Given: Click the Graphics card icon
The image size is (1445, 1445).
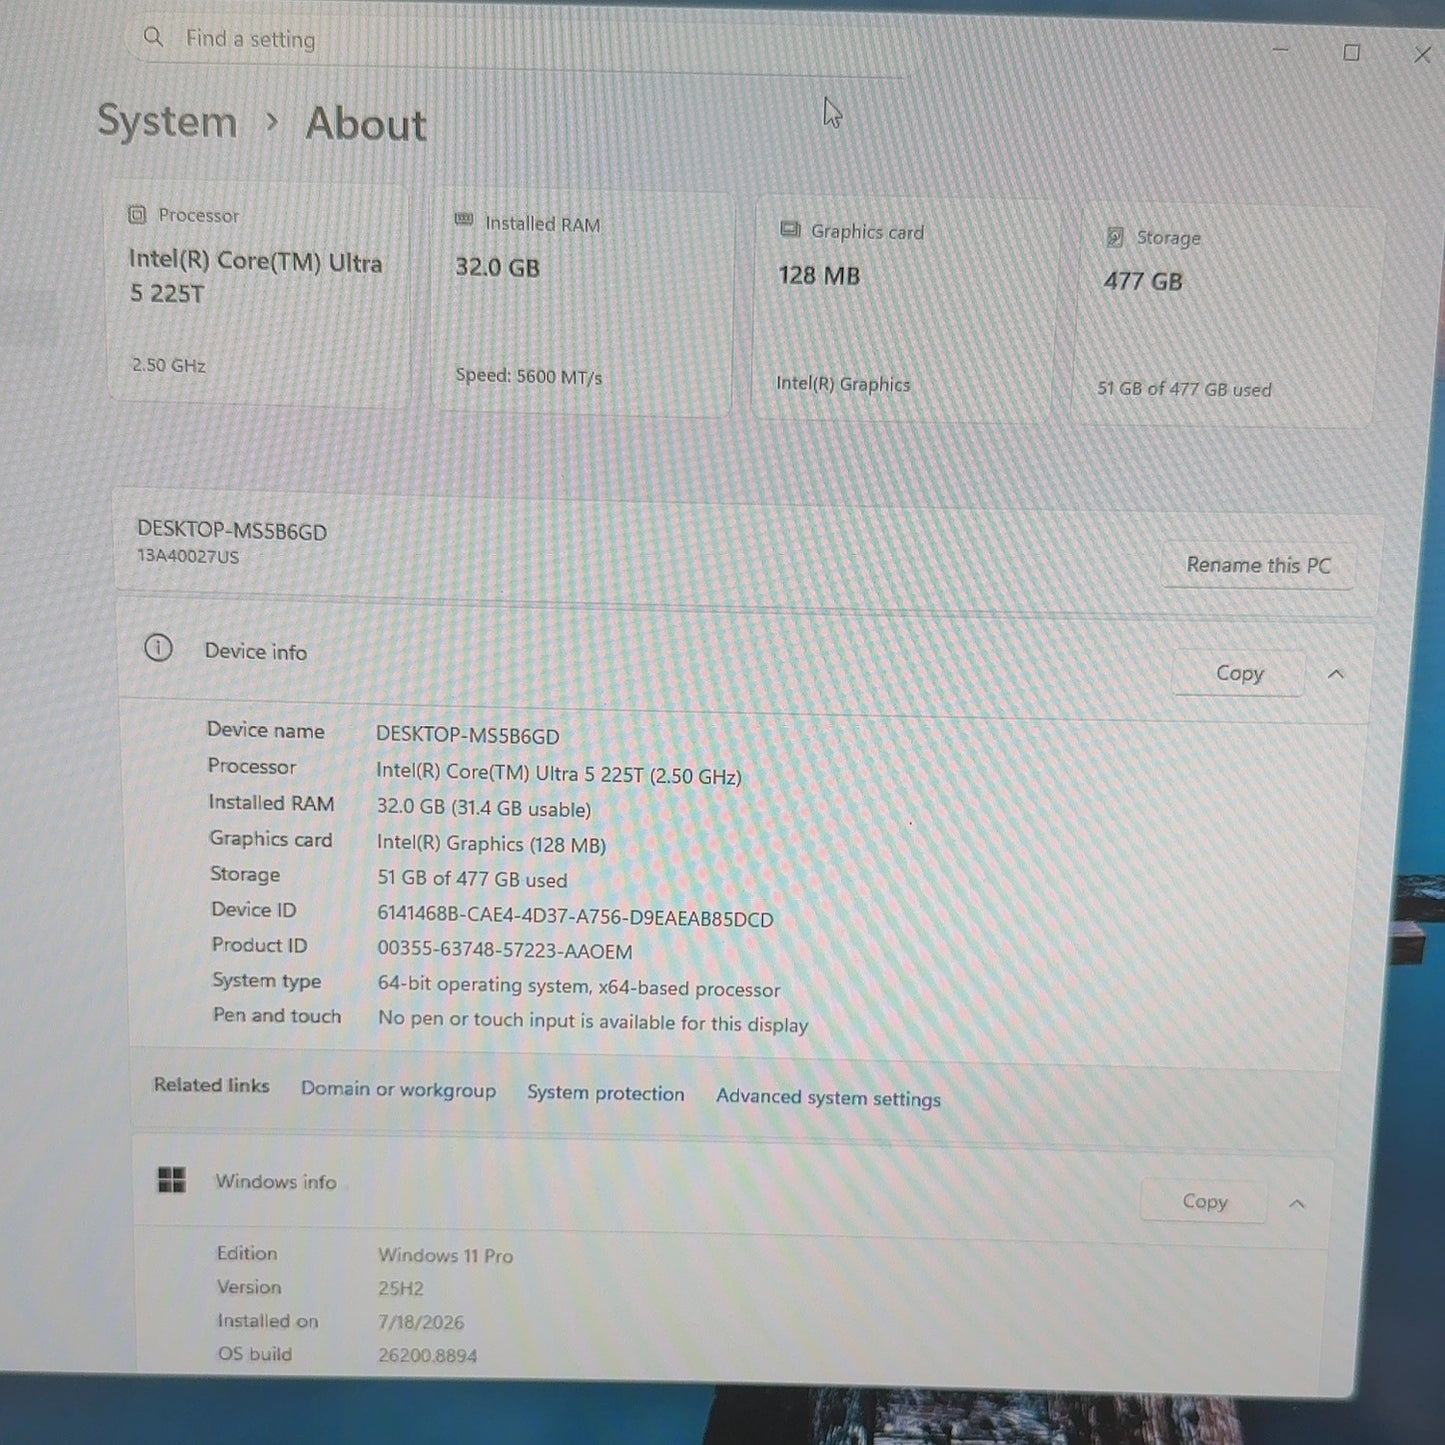Looking at the screenshot, I should [790, 229].
